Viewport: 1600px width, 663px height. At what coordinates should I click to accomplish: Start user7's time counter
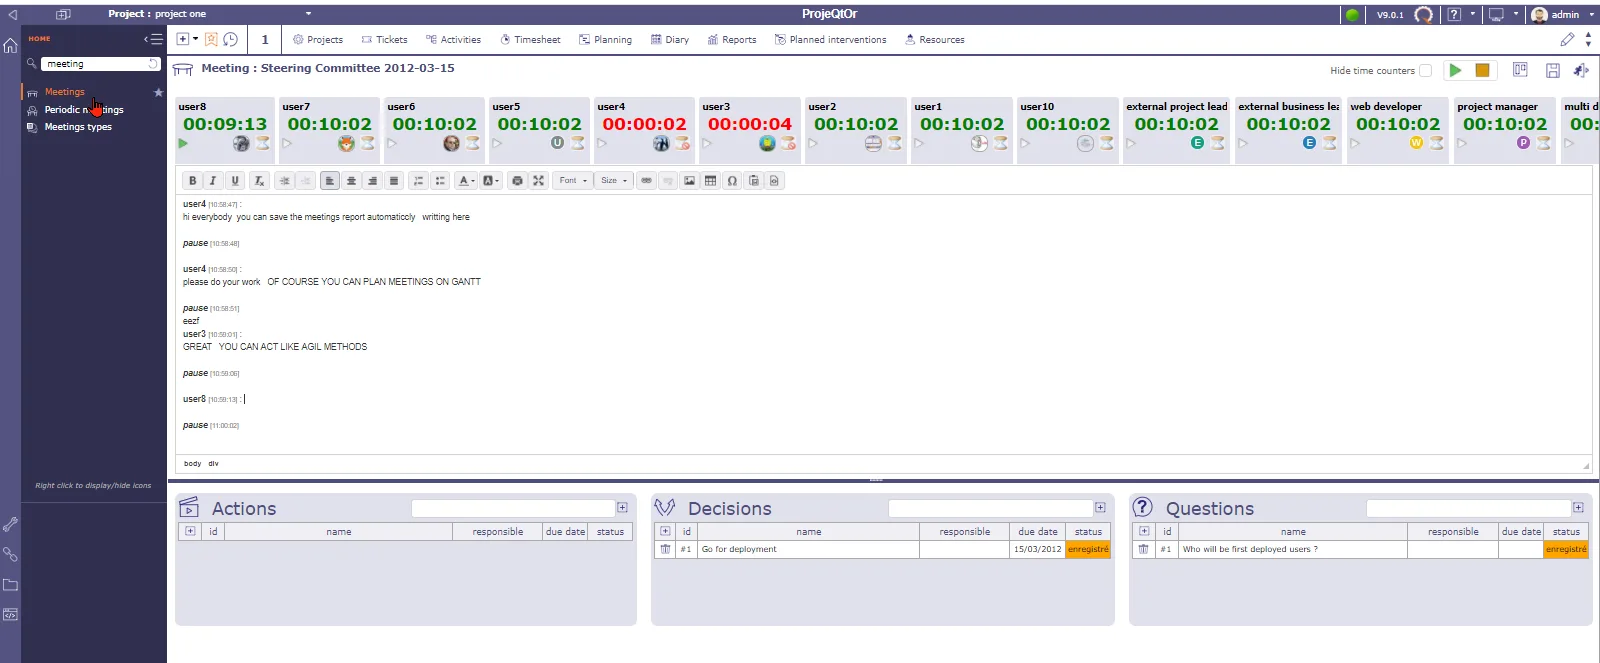pos(288,144)
